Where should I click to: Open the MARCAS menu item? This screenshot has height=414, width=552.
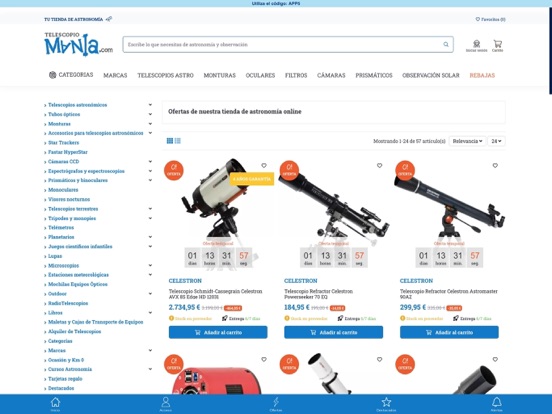click(115, 75)
